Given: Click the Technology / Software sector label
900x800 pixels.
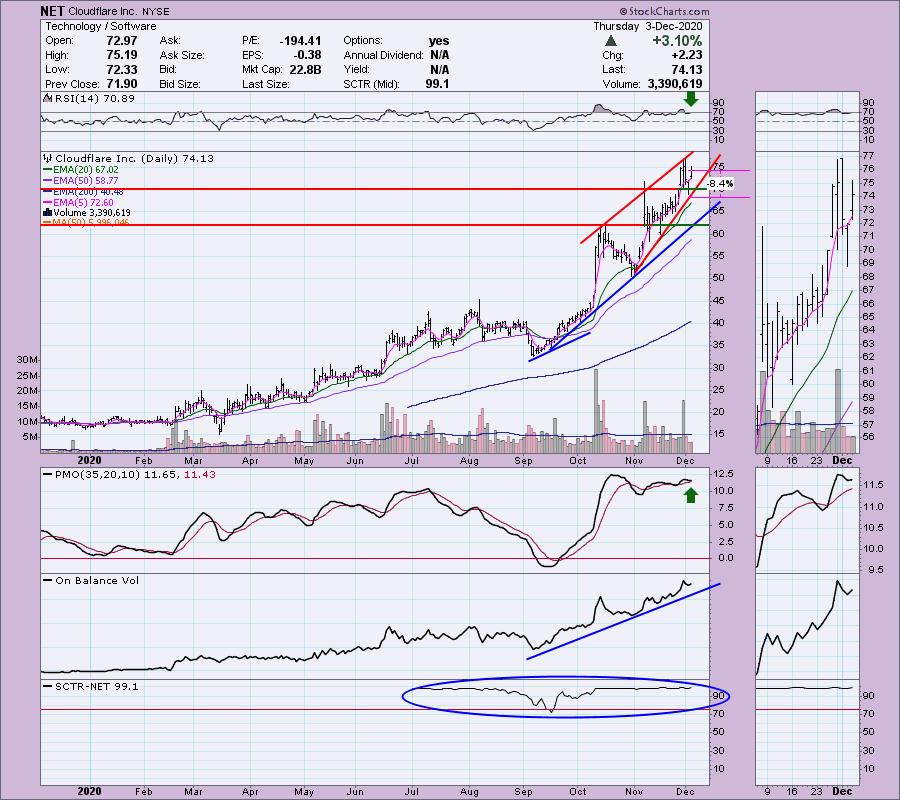Looking at the screenshot, I should click(101, 26).
